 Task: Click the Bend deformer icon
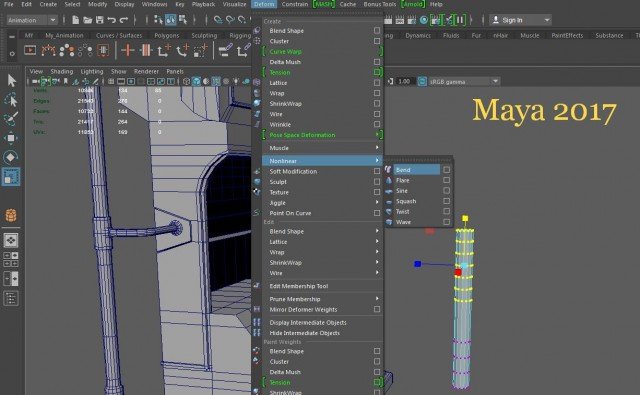[x=388, y=169]
